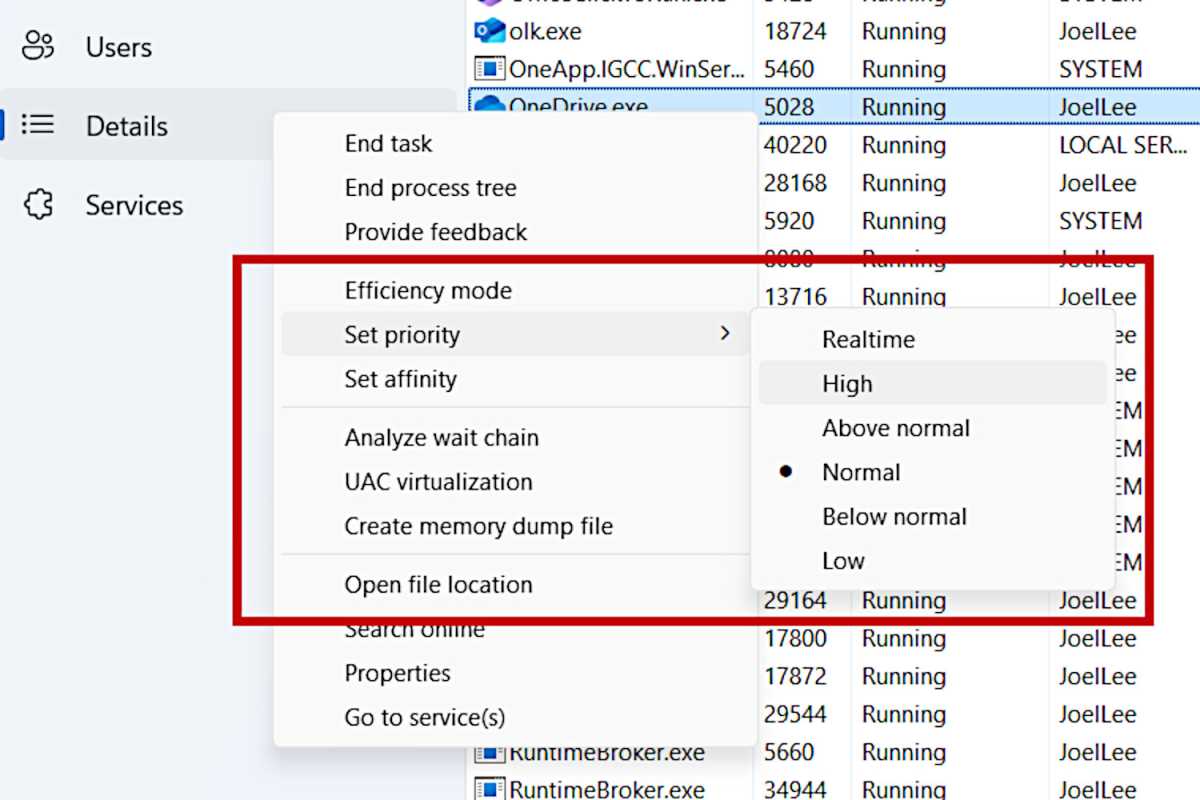Select Create memory dump file
This screenshot has height=800, width=1200.
pyautogui.click(x=478, y=525)
